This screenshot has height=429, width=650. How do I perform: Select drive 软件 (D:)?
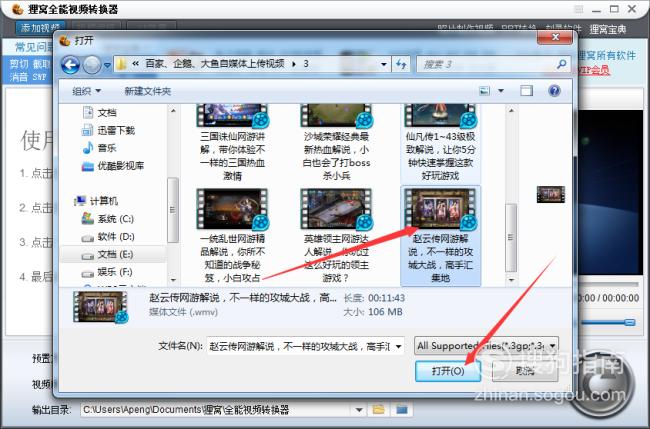[x=108, y=237]
